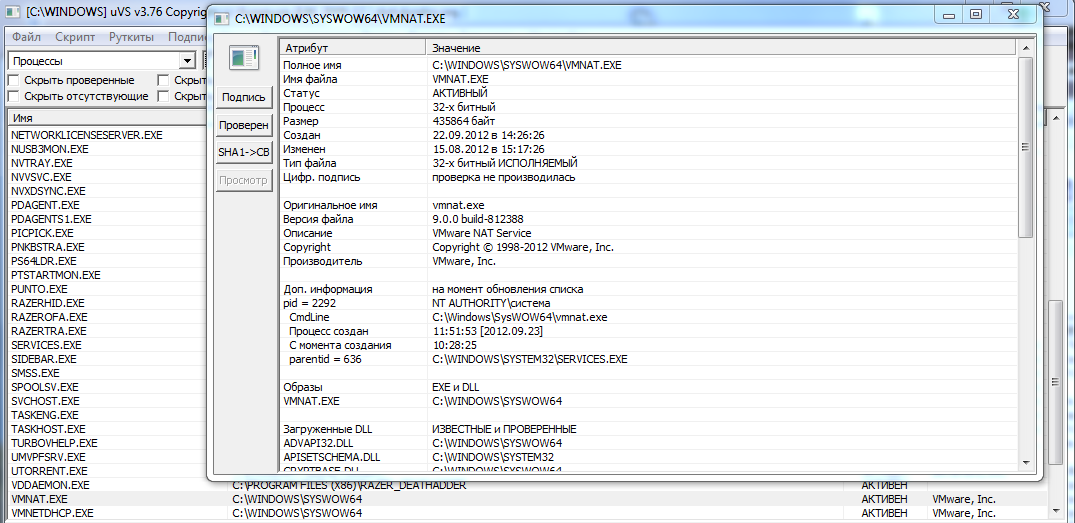
Task: Select RAZEROFA.EXE process row
Action: [49, 317]
